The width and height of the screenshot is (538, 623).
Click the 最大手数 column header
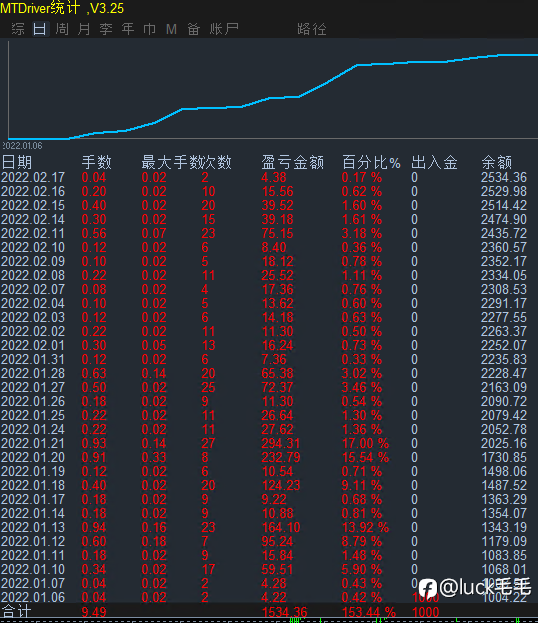(x=170, y=163)
